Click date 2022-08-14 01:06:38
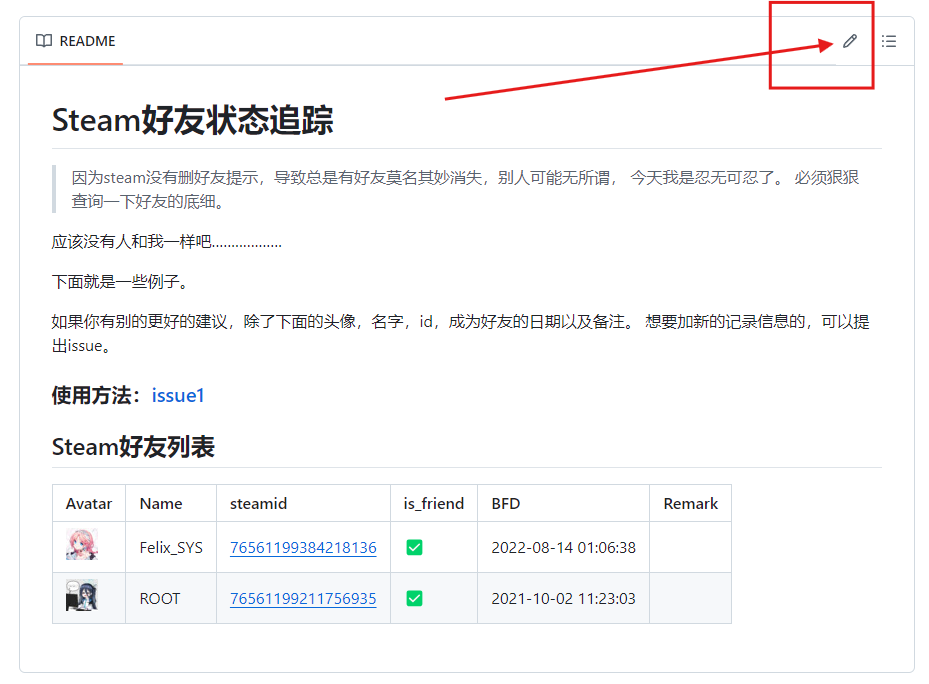This screenshot has height=684, width=929. 563,548
